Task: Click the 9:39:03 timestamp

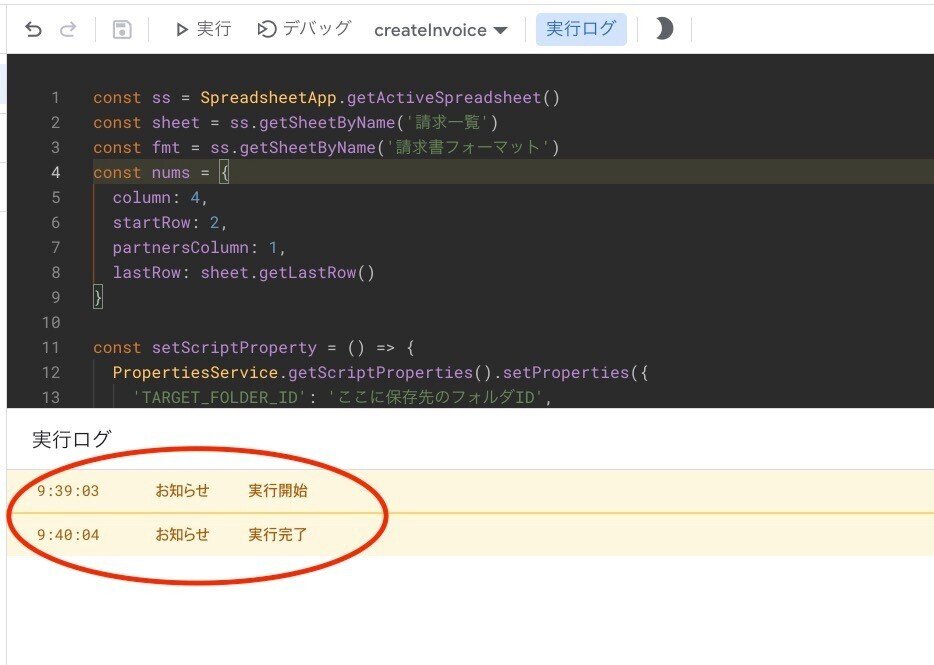Action: [68, 491]
